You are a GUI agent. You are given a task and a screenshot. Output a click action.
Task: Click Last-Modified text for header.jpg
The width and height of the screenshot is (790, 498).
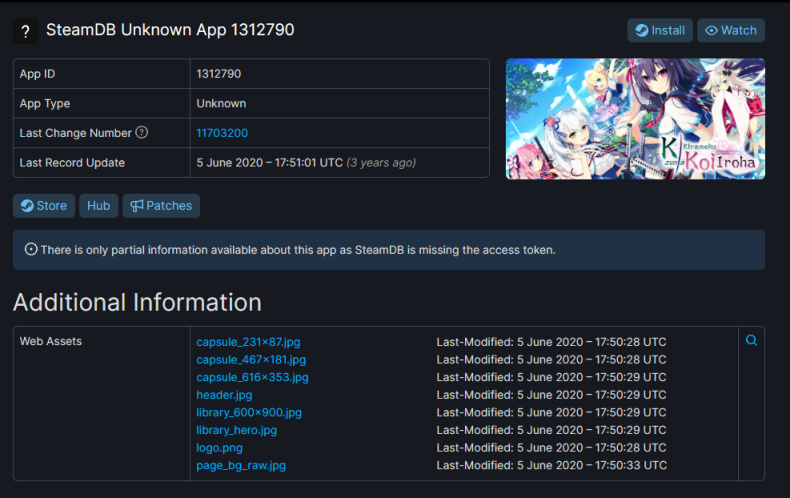pos(551,395)
